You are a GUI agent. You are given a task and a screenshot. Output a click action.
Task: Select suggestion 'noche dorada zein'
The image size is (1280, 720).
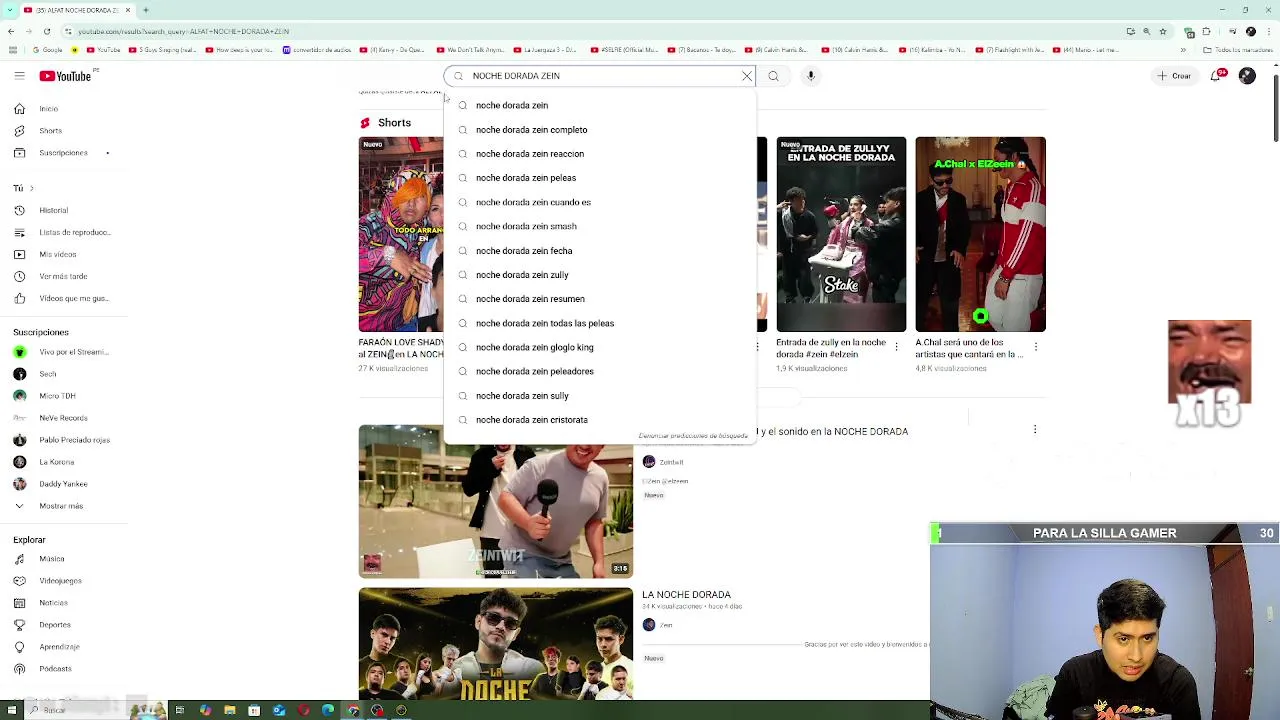pos(600,105)
